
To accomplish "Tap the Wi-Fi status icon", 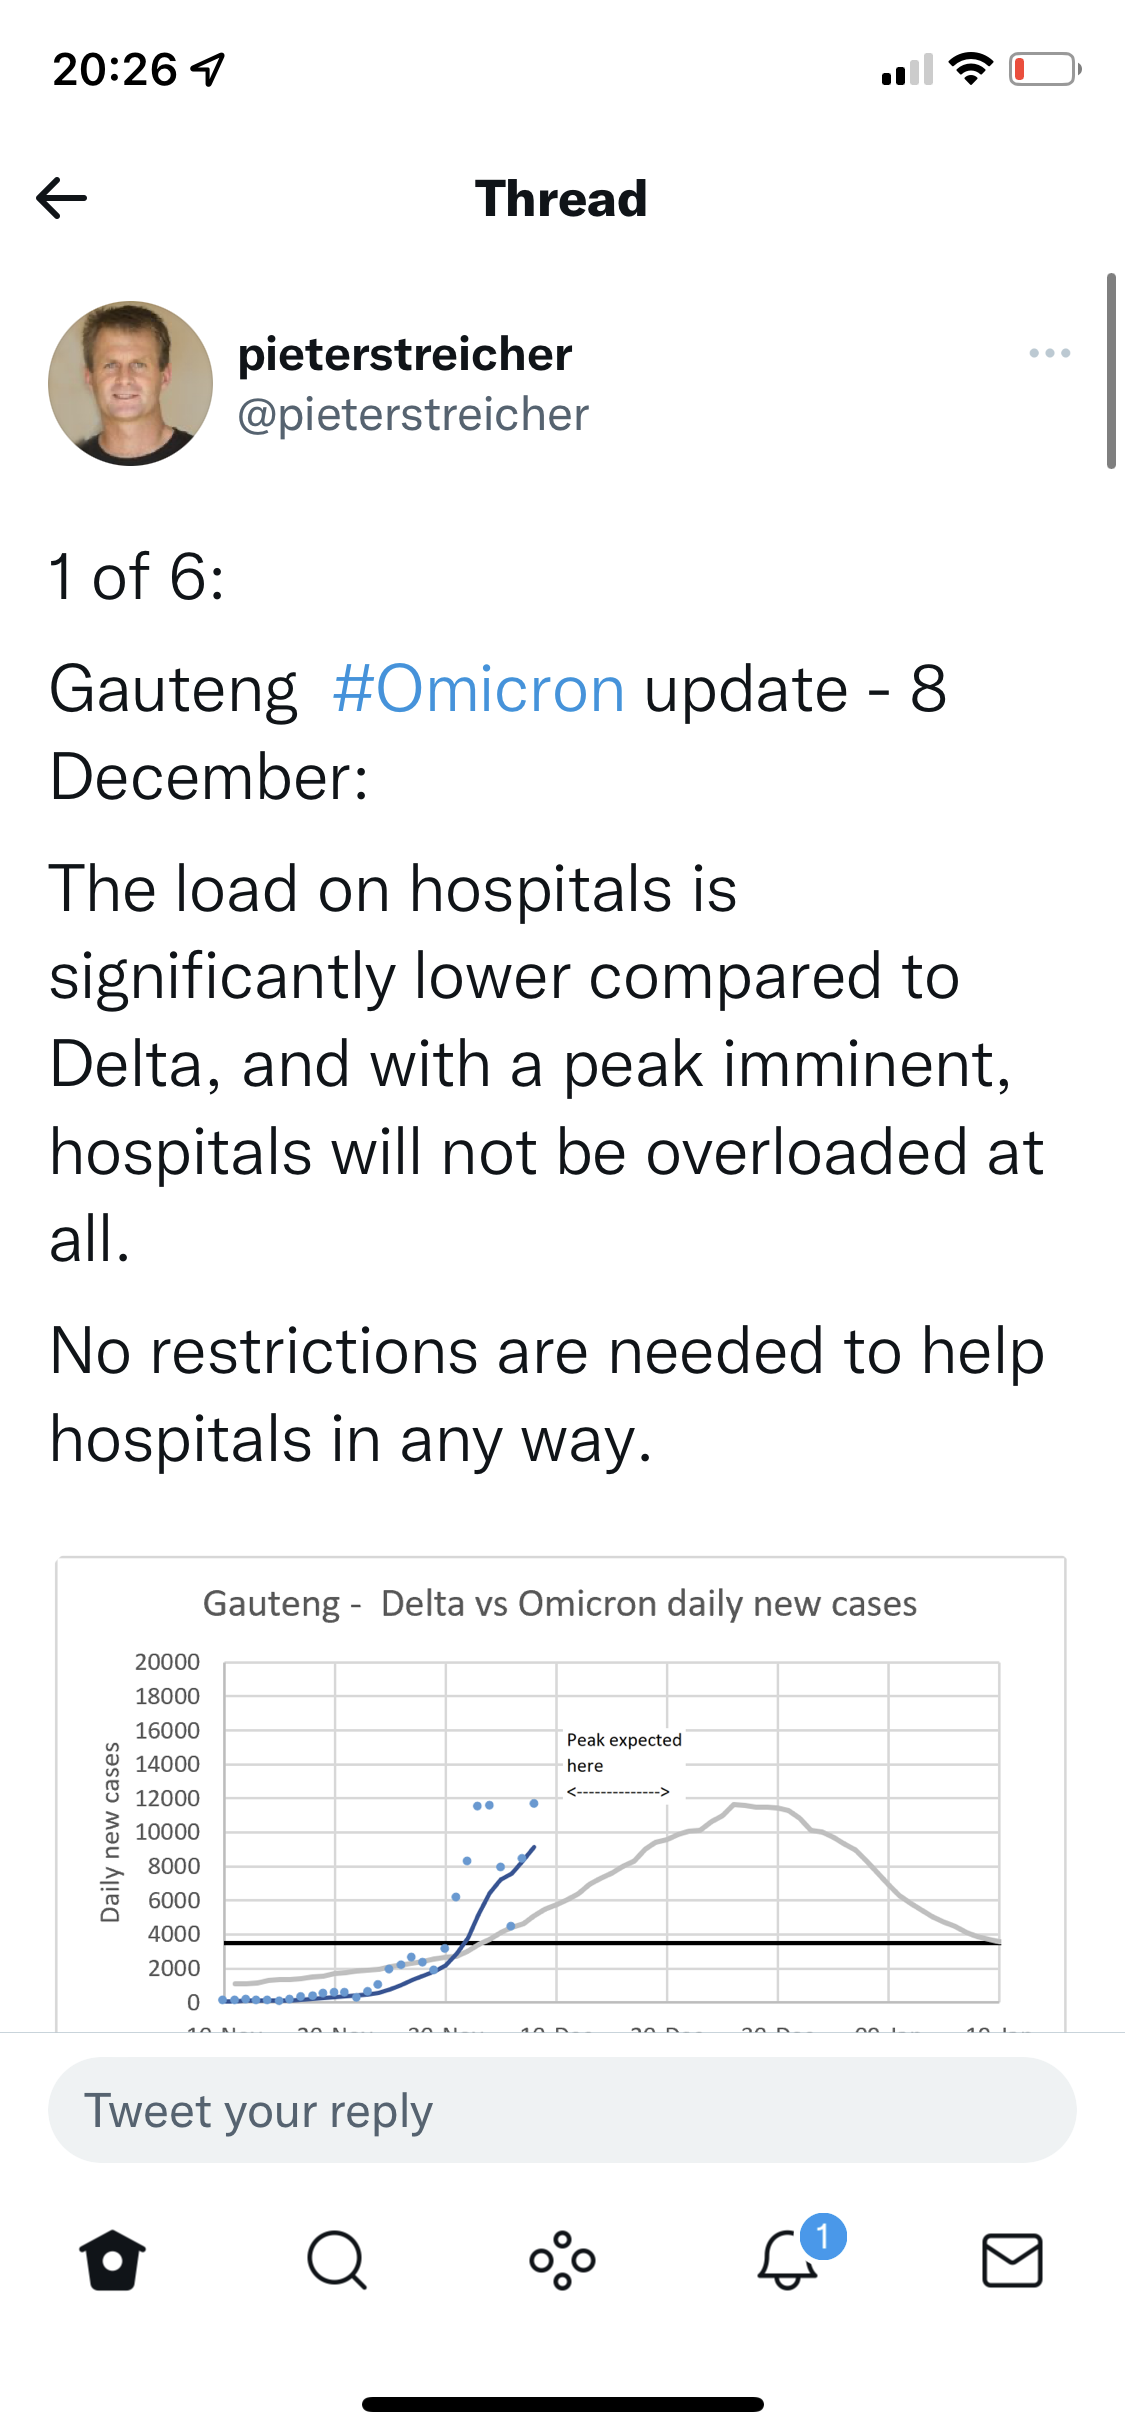I will [x=970, y=68].
